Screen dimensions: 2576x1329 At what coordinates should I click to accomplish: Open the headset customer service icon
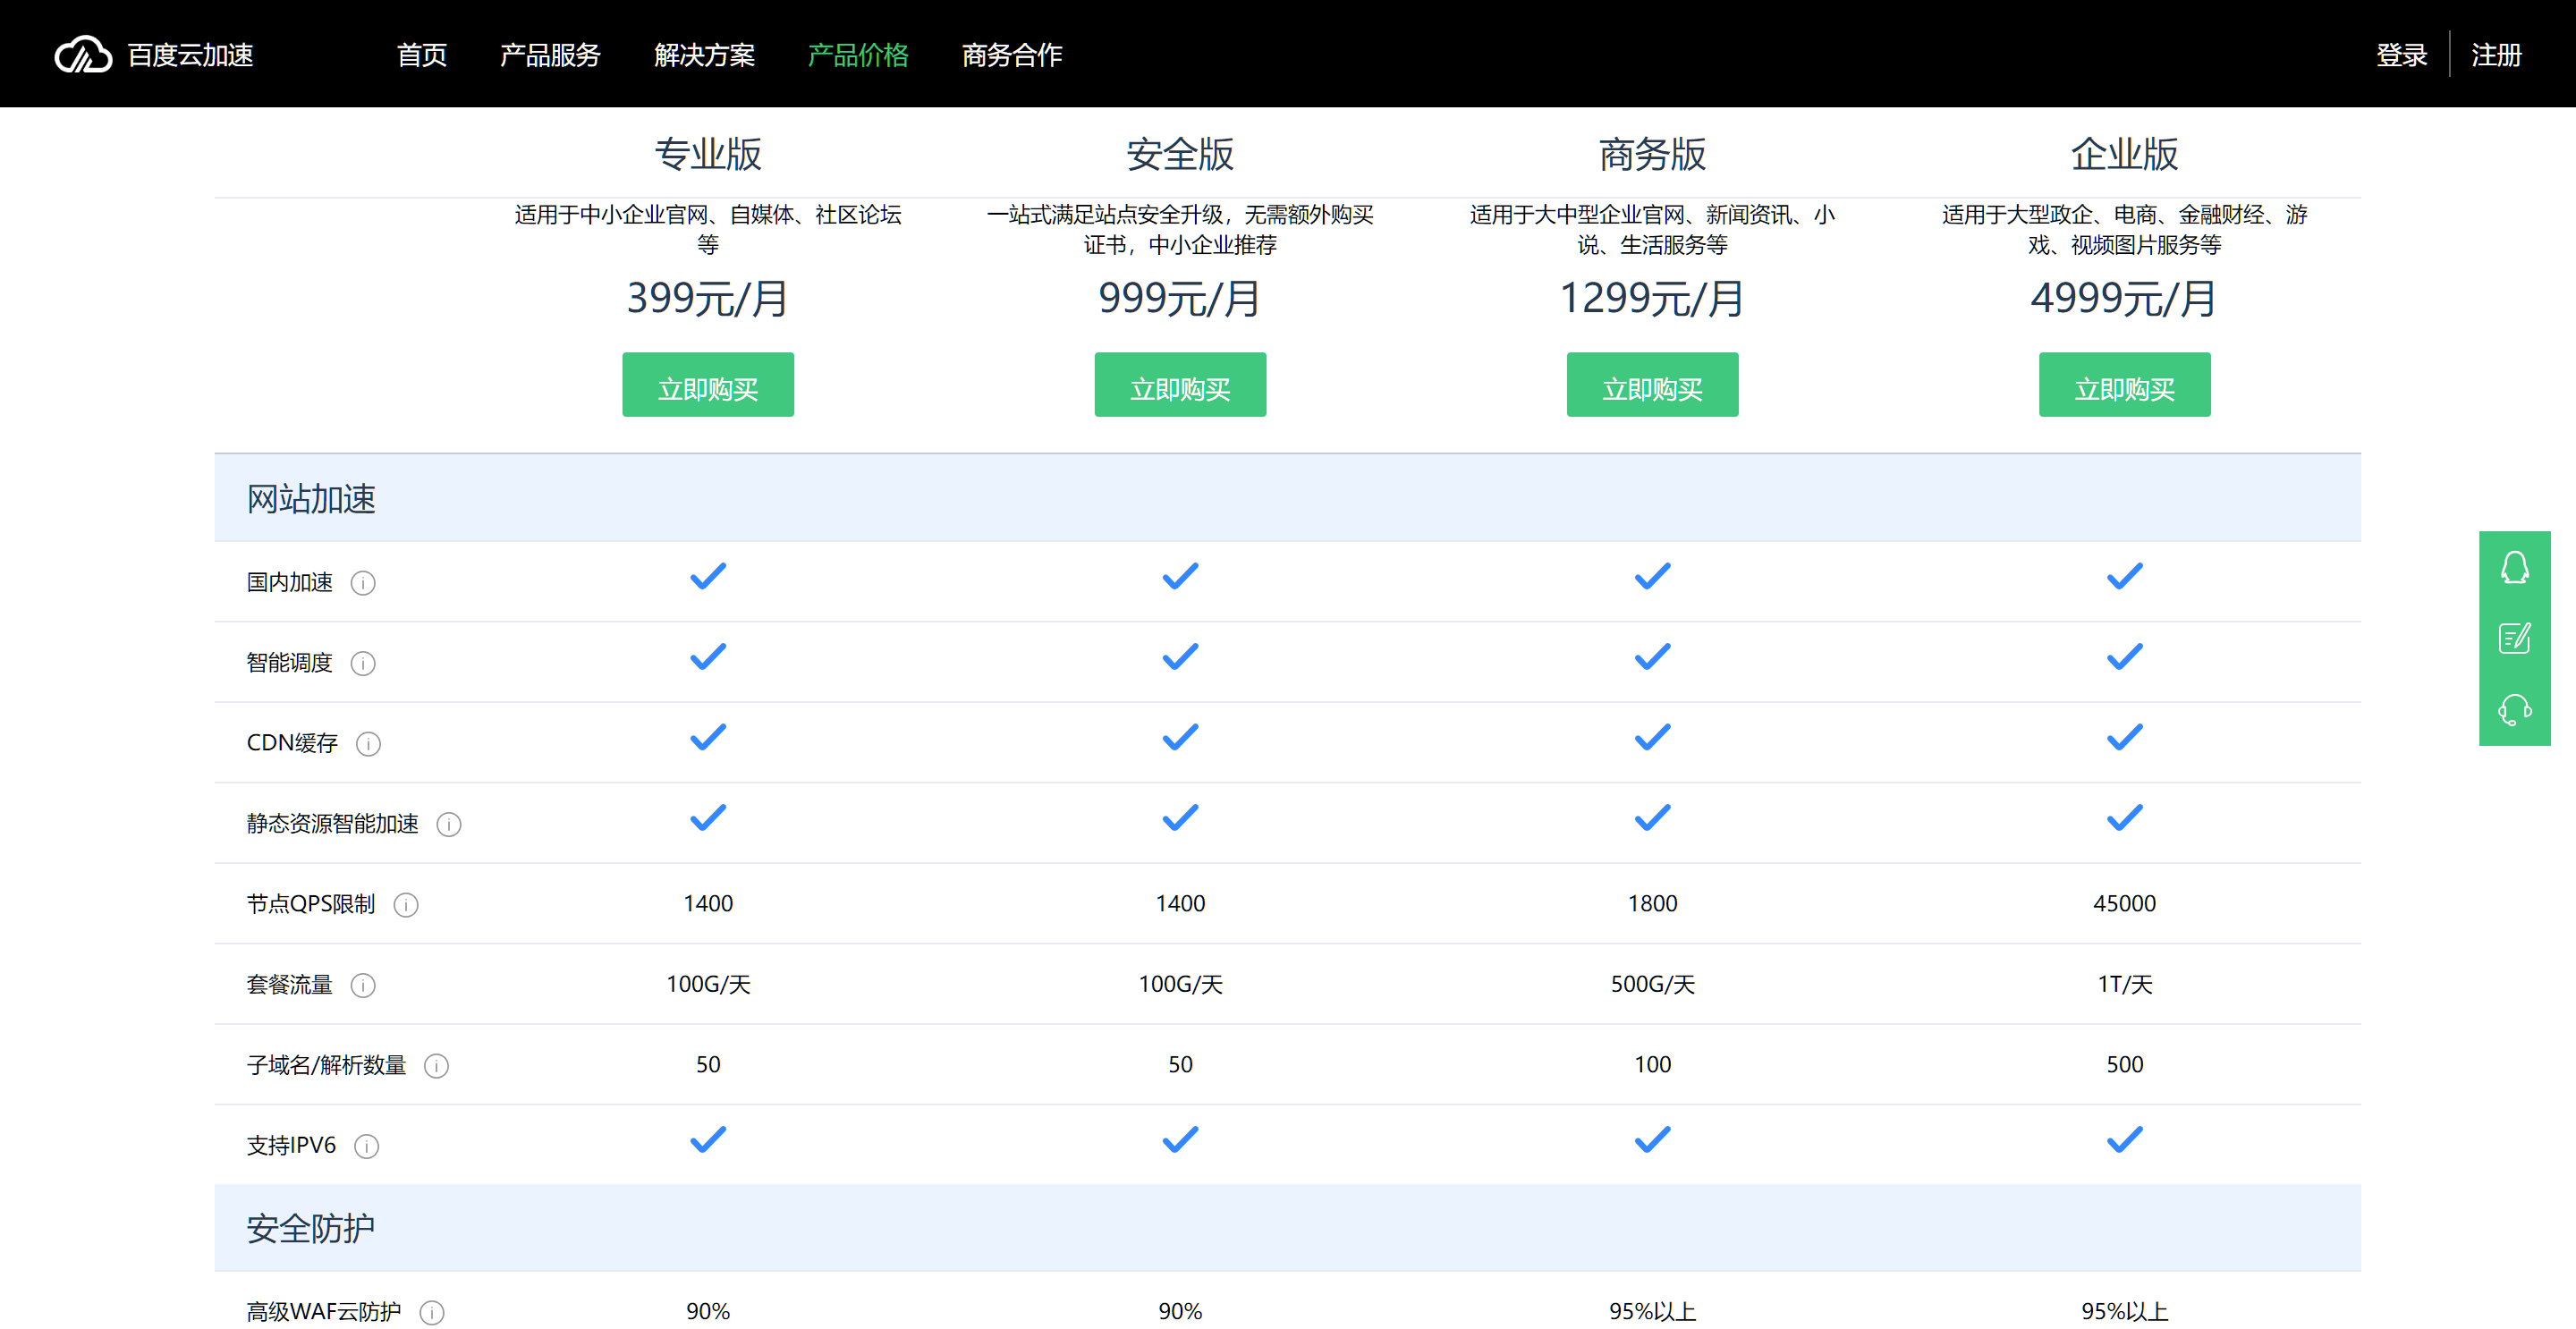coord(2514,710)
